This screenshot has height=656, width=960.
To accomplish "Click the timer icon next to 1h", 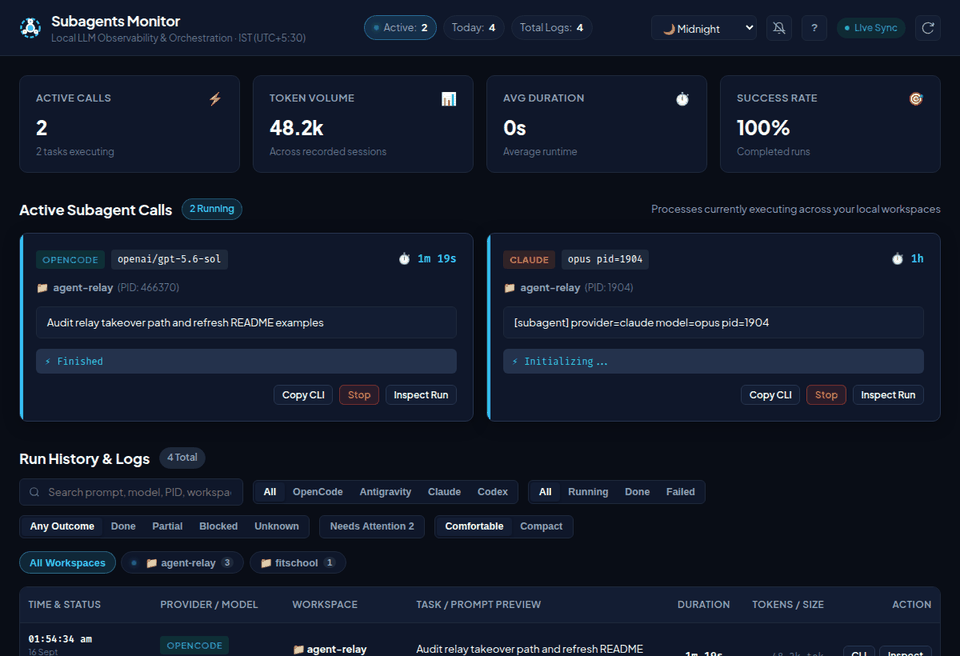I will (898, 259).
